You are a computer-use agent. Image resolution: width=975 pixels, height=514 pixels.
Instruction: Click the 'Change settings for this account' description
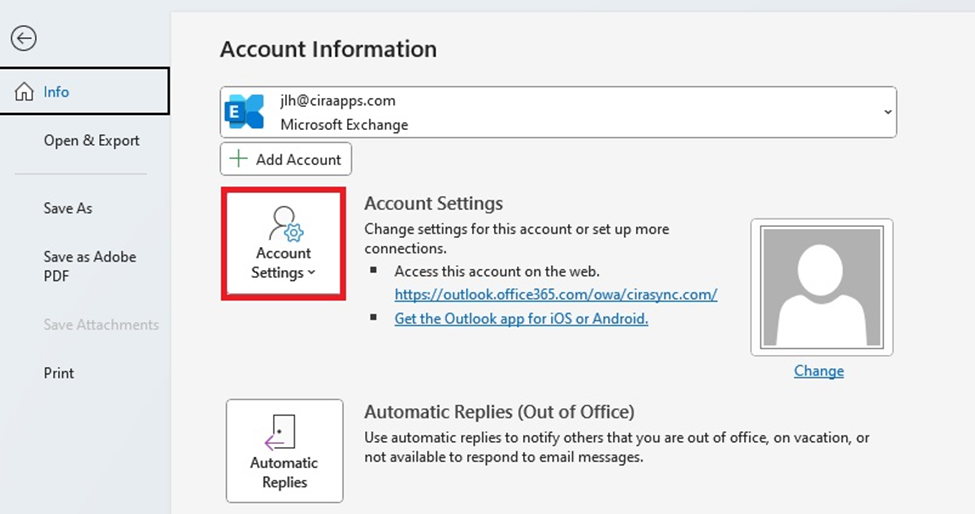[x=517, y=239]
